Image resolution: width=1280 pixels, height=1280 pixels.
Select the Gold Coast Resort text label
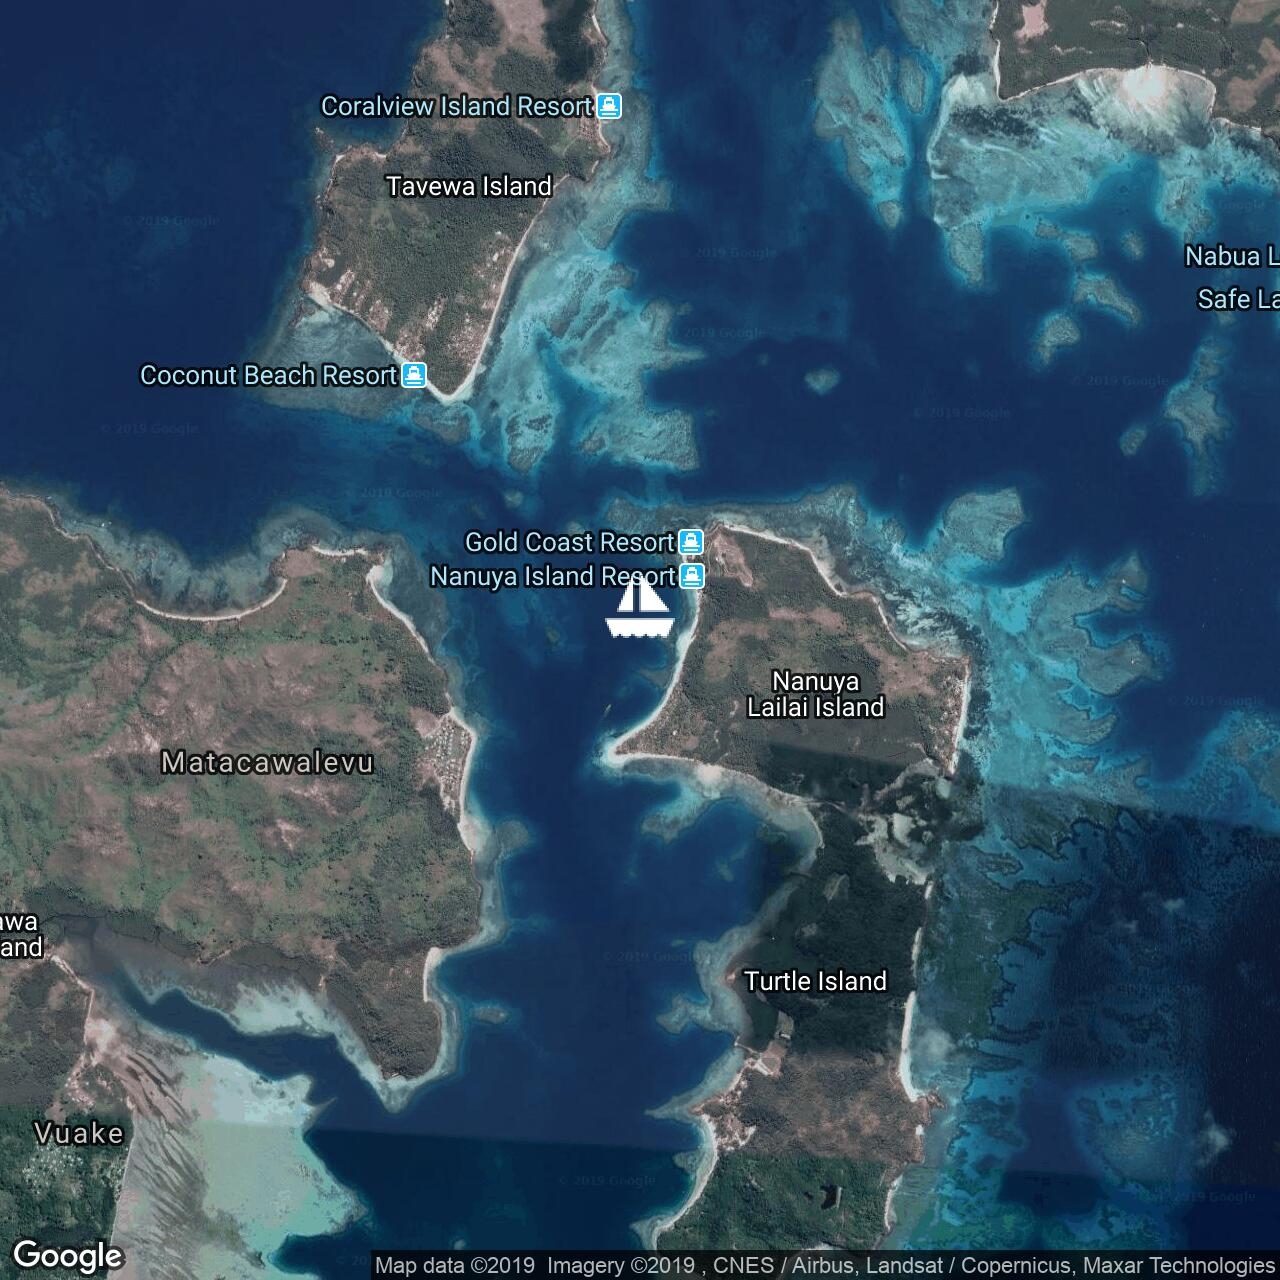coord(569,542)
